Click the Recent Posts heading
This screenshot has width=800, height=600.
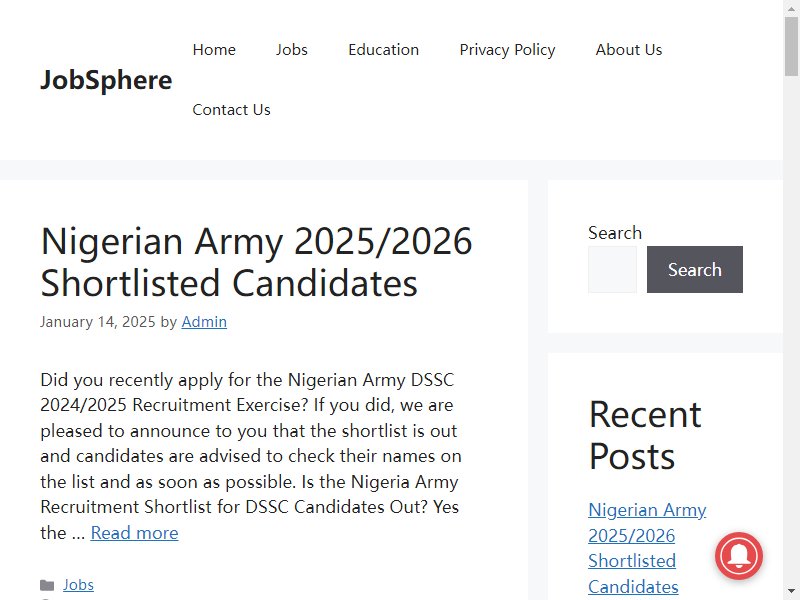tap(645, 435)
